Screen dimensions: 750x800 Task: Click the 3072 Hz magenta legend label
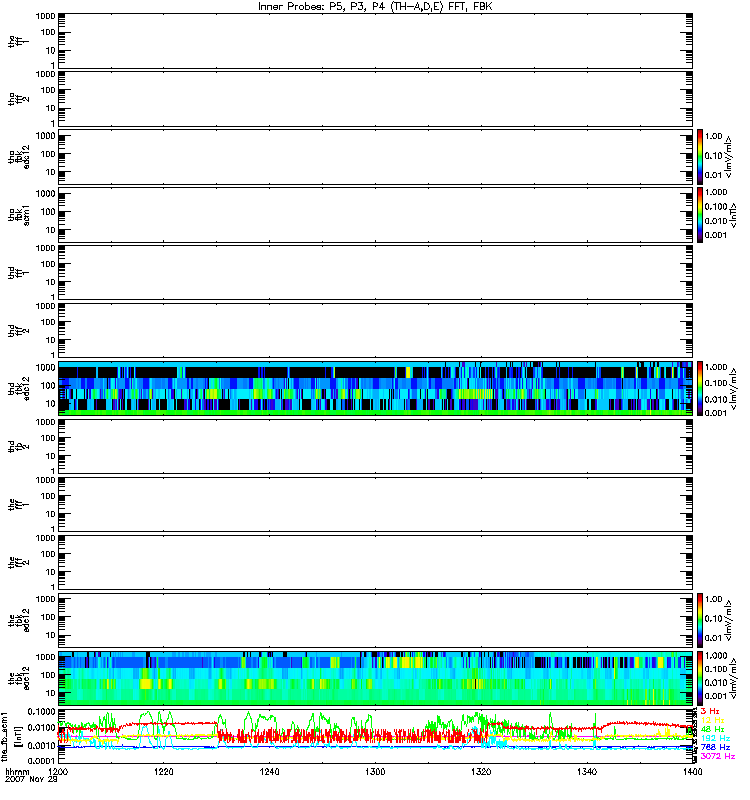click(x=716, y=756)
